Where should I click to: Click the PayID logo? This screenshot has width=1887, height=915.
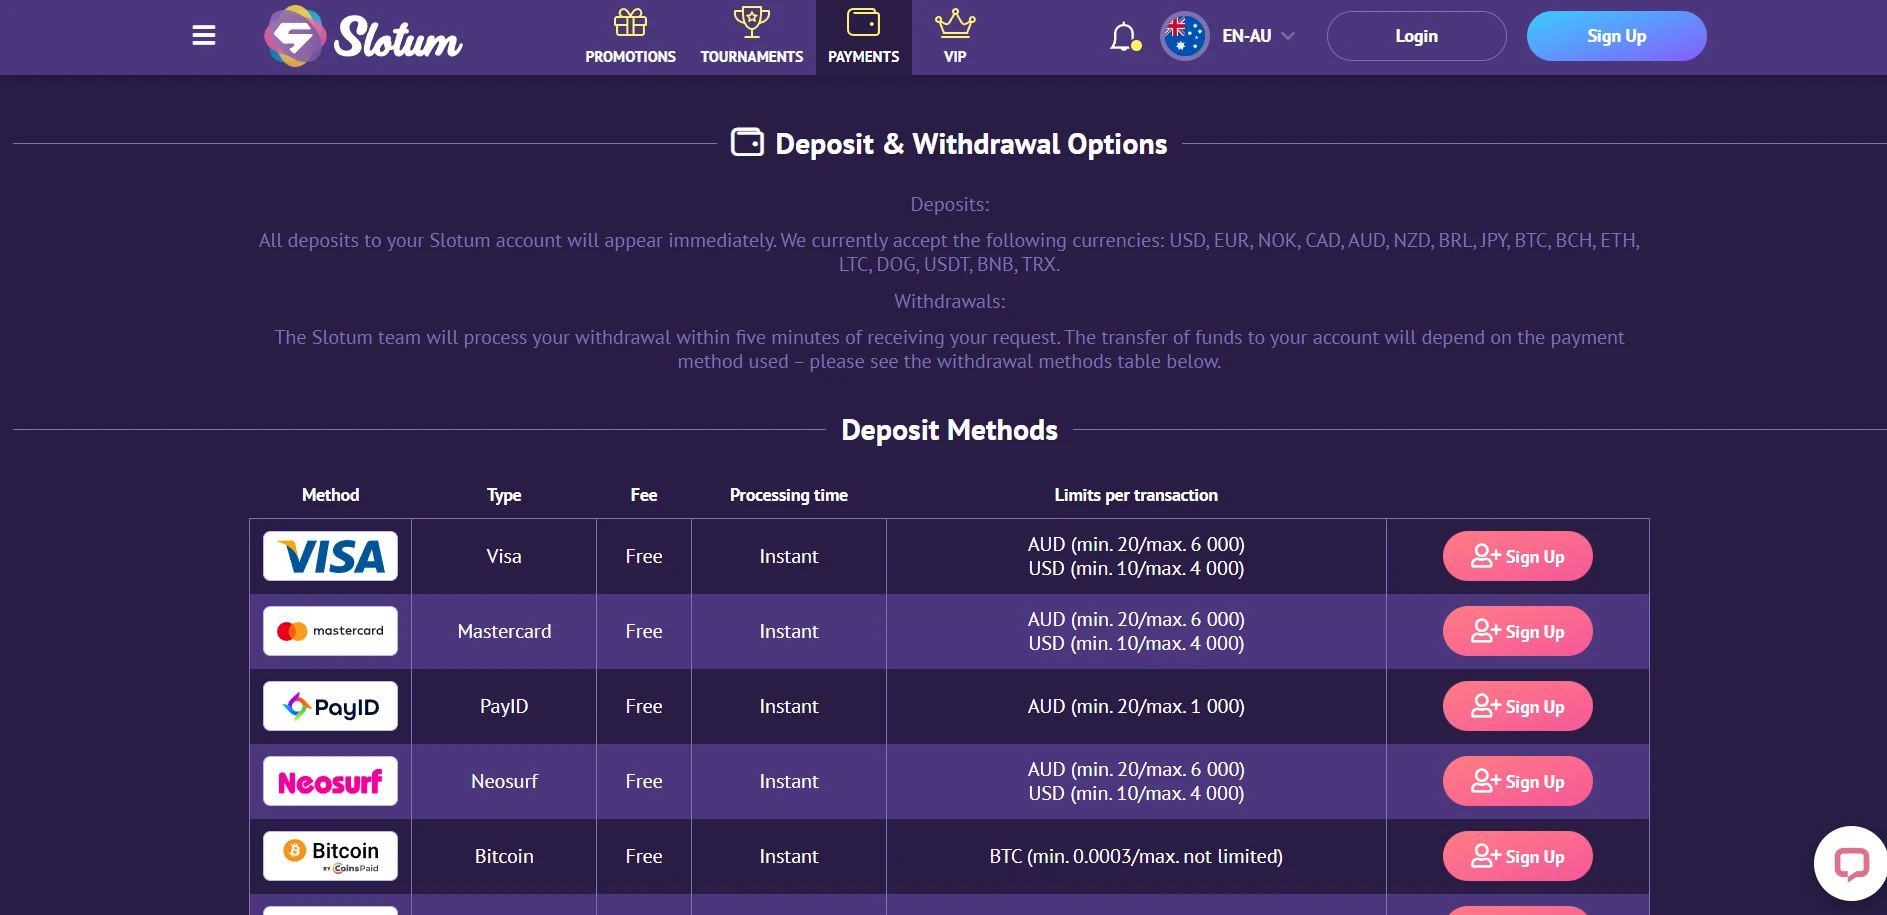[x=330, y=706]
